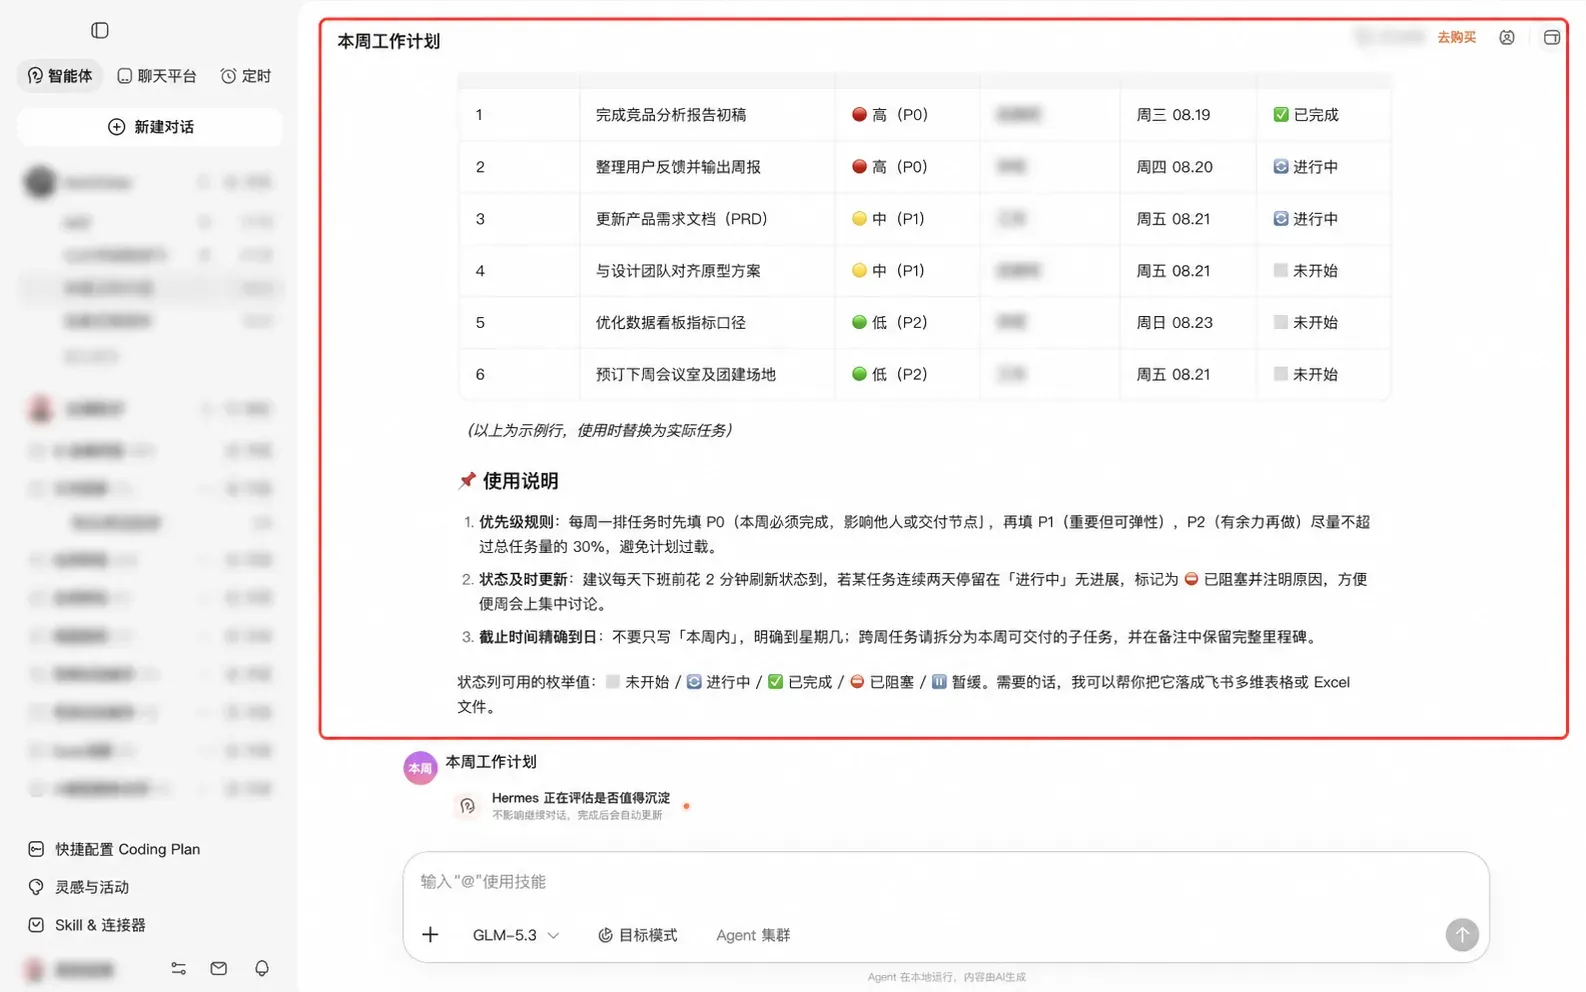Click task cell 整理用户反馈并输出周报
The height and width of the screenshot is (992, 1586).
click(x=678, y=167)
